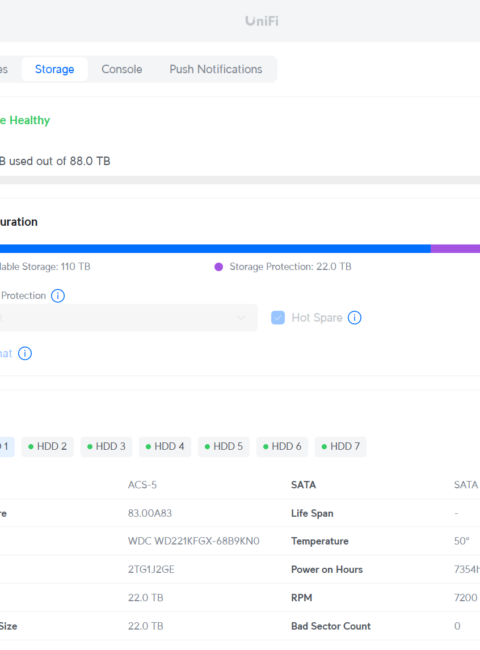This screenshot has height=650, width=480.
Task: Click the RPM label
Action: click(301, 598)
